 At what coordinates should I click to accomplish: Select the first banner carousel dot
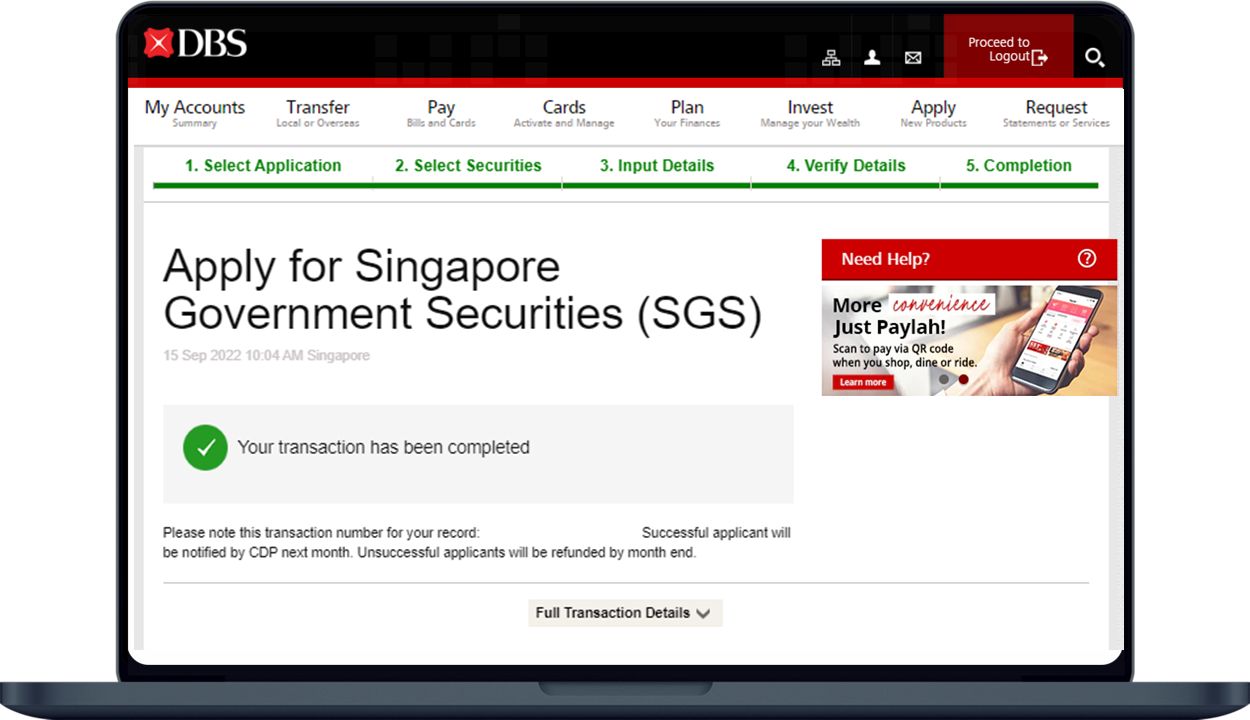pyautogui.click(x=944, y=380)
